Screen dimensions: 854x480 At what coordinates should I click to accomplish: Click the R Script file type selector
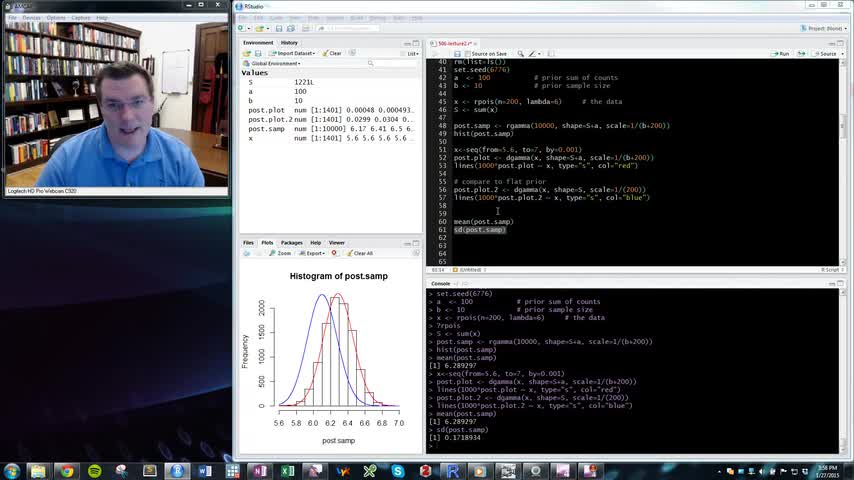[832, 270]
